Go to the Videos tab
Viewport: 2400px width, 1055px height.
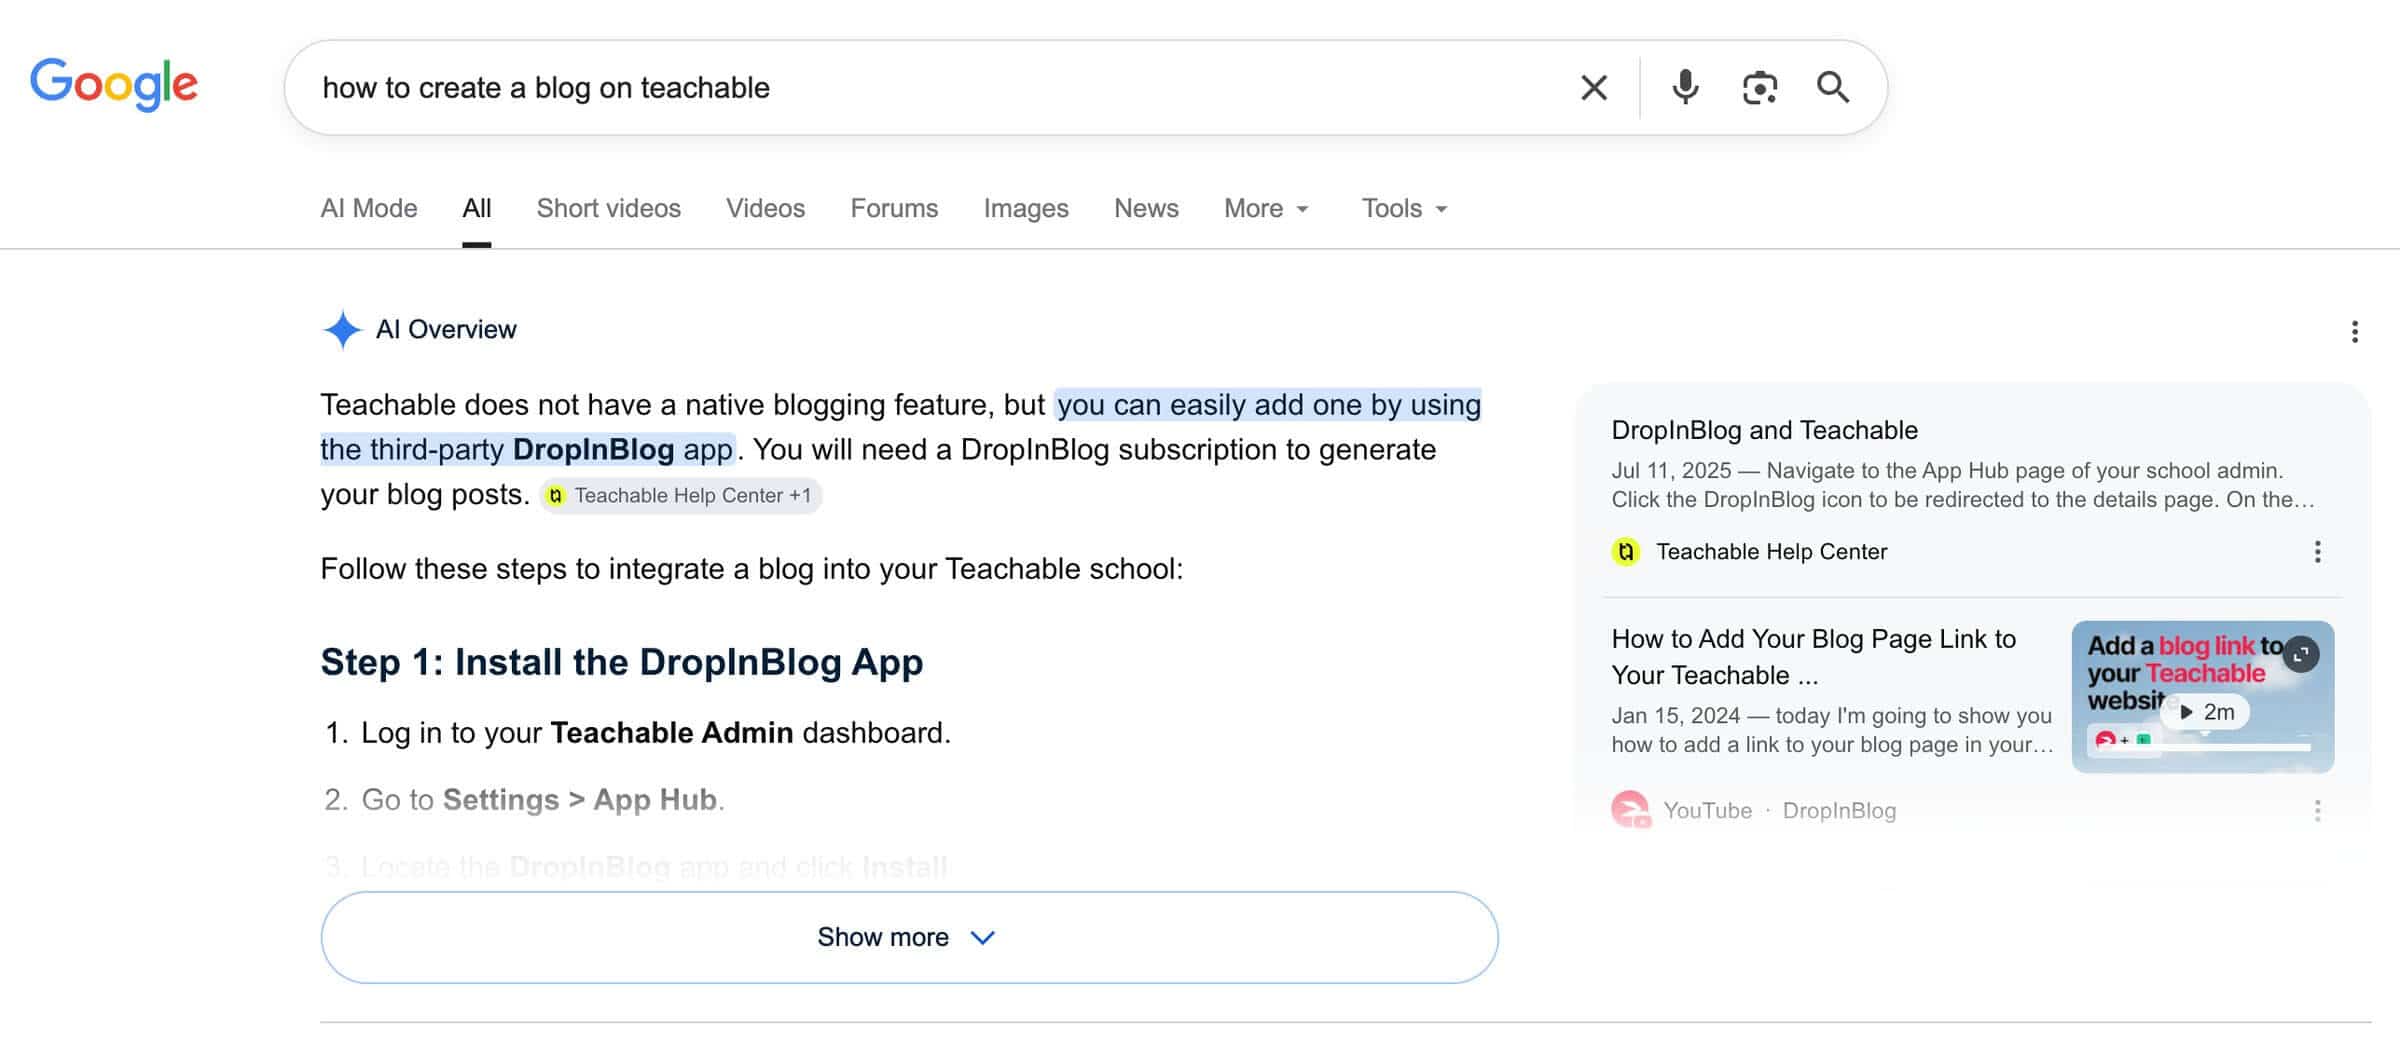(765, 208)
